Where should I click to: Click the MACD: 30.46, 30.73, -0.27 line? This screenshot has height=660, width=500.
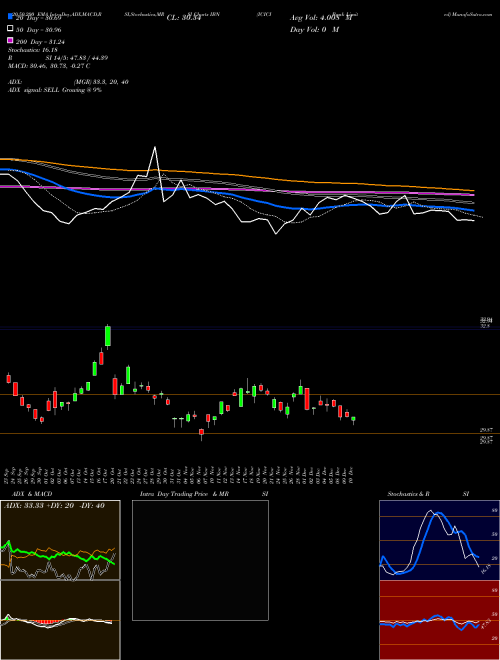tap(49, 66)
